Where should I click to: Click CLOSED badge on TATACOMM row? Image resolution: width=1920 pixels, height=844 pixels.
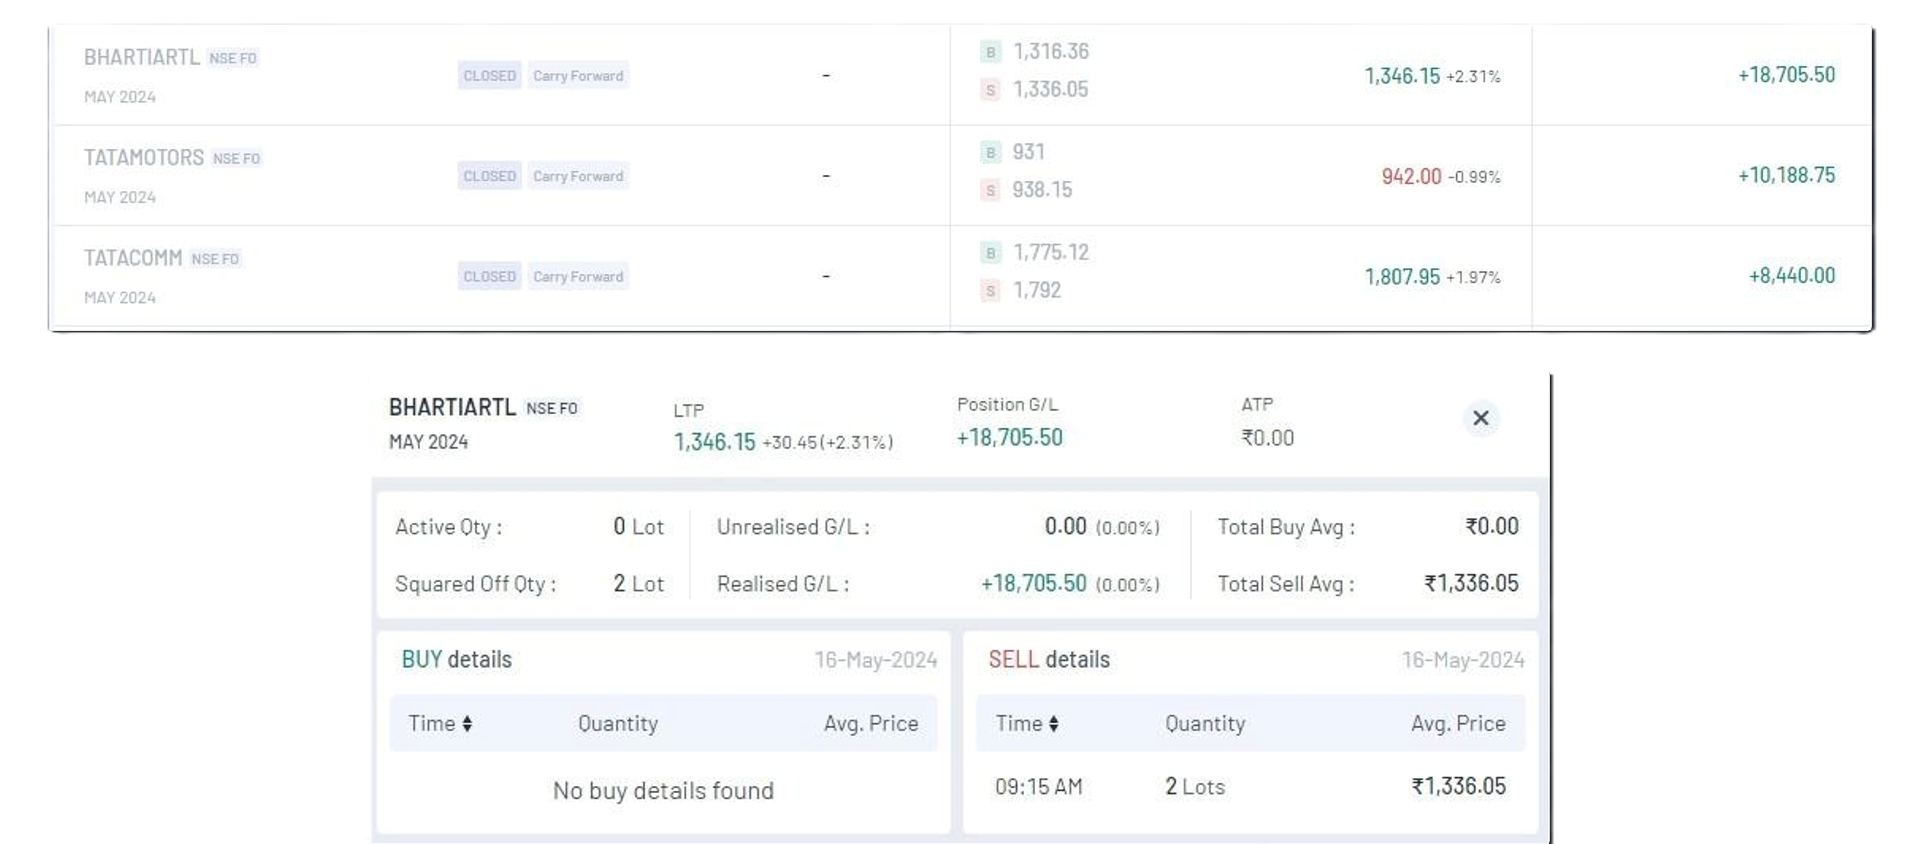point(490,276)
